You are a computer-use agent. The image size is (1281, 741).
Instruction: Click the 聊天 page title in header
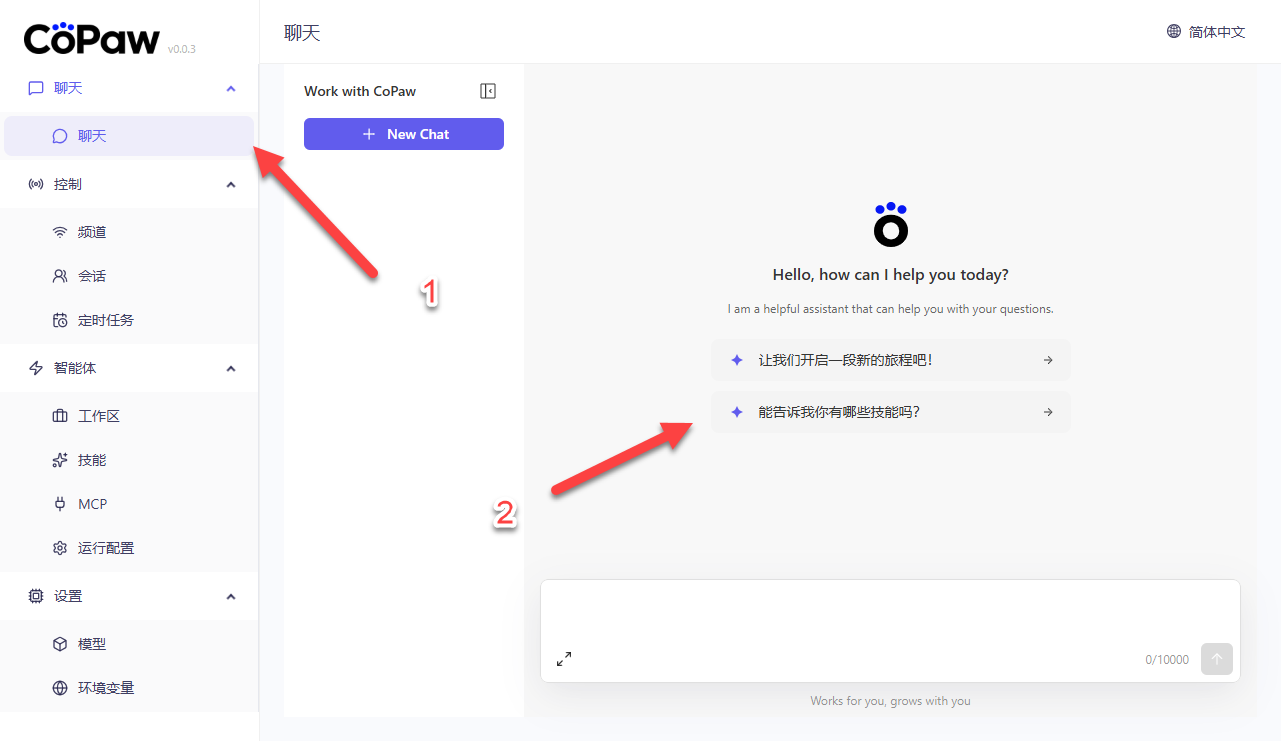pos(302,33)
